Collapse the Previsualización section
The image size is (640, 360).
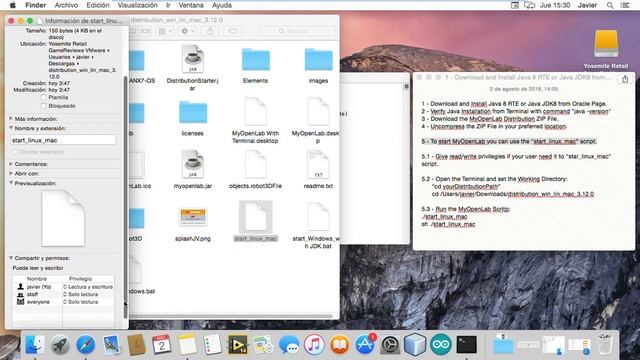coord(11,183)
